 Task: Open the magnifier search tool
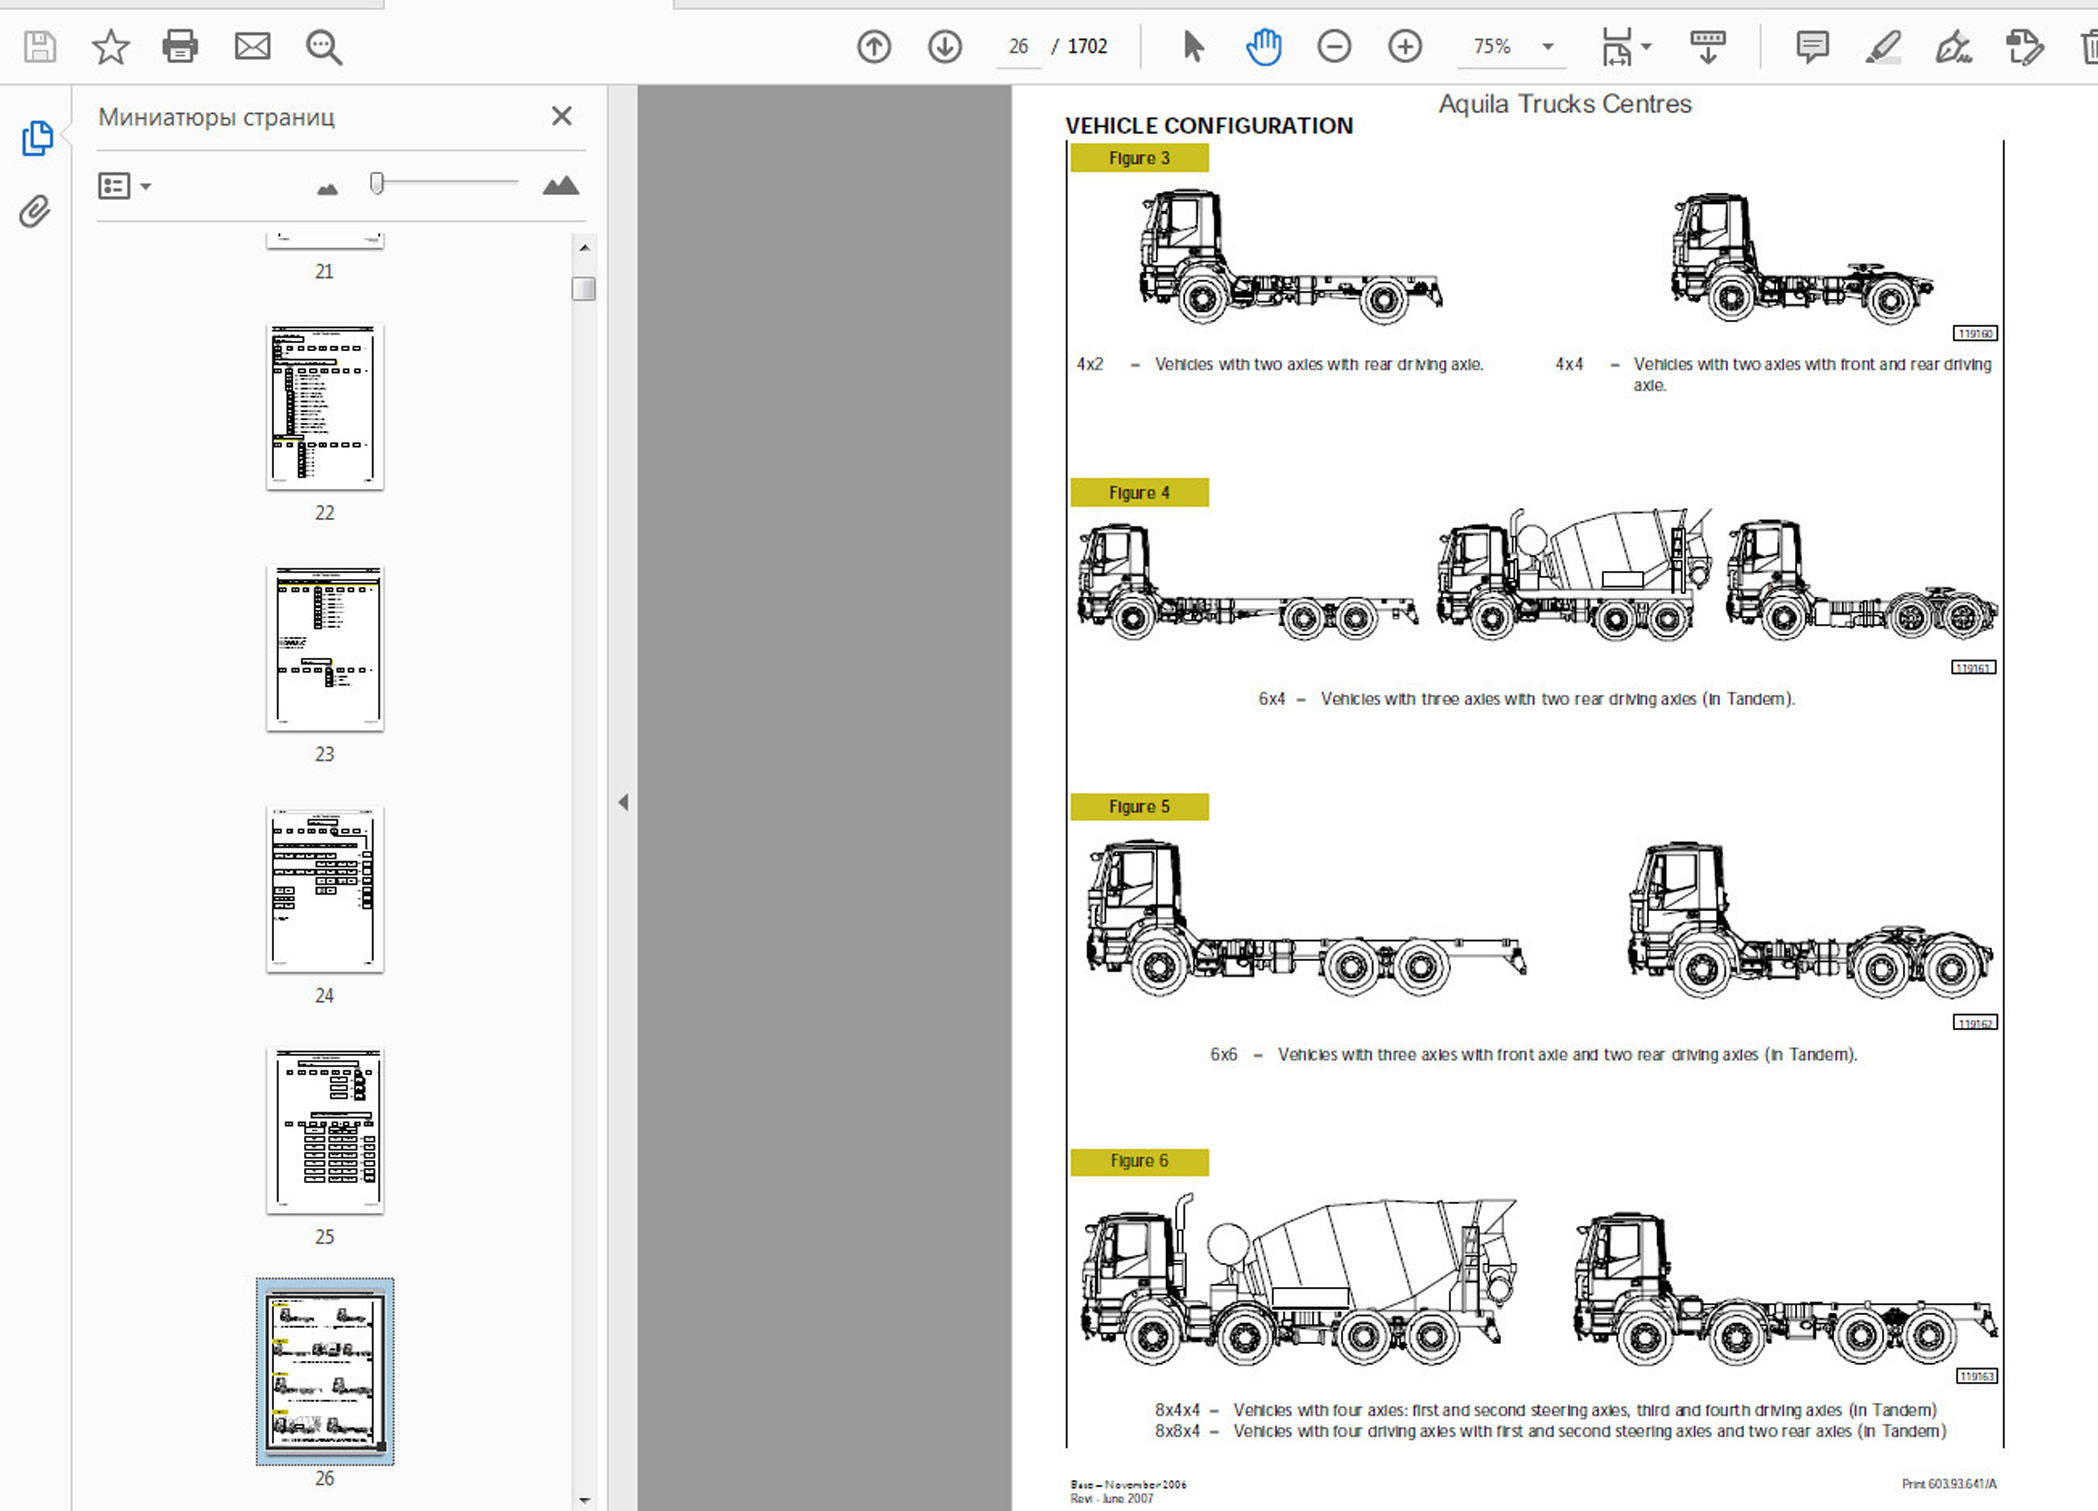[x=324, y=46]
